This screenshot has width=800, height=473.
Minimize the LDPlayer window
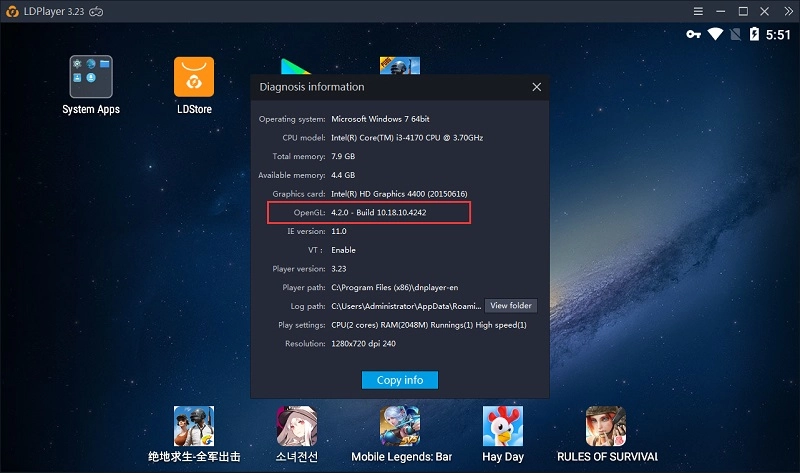[x=720, y=11]
